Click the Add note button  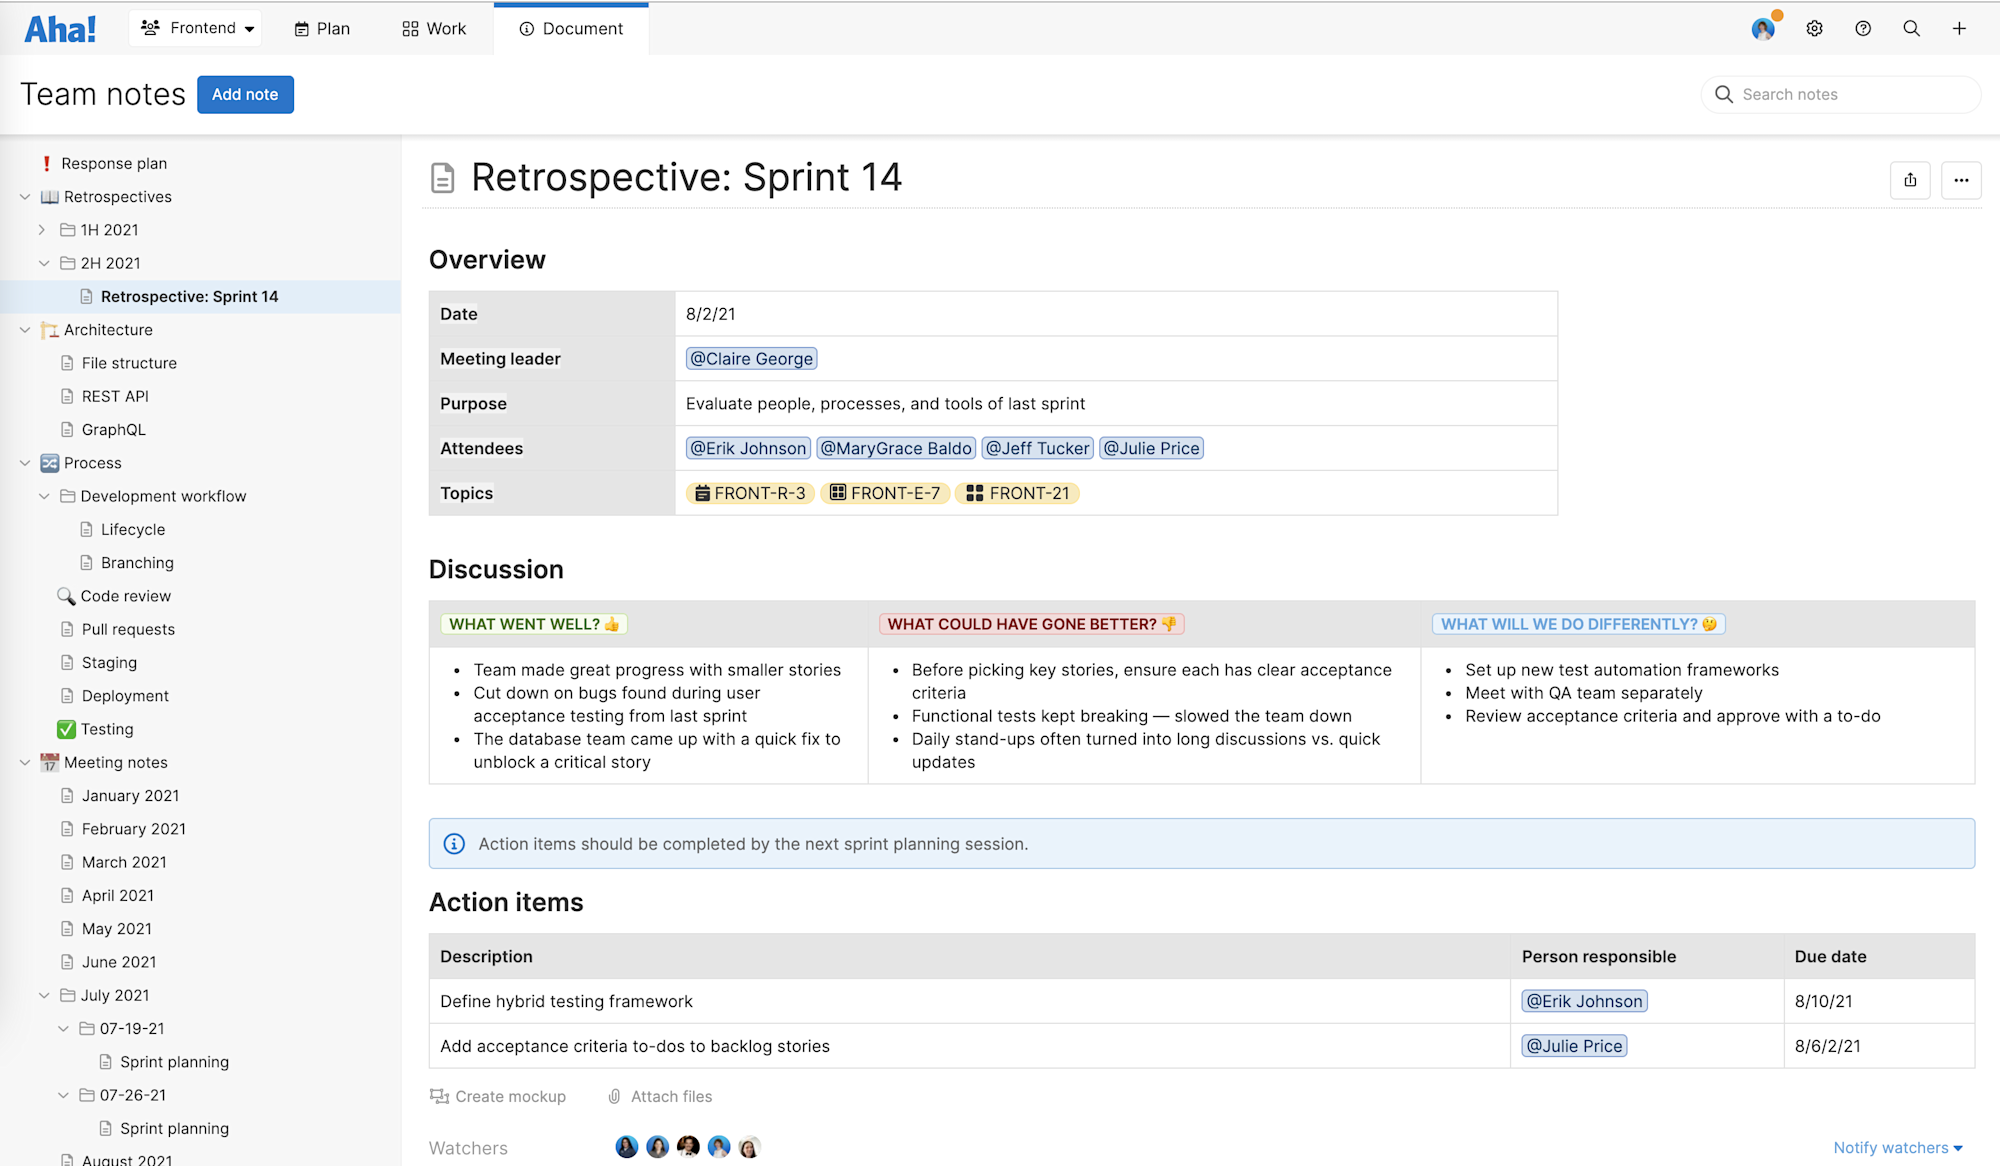tap(245, 94)
